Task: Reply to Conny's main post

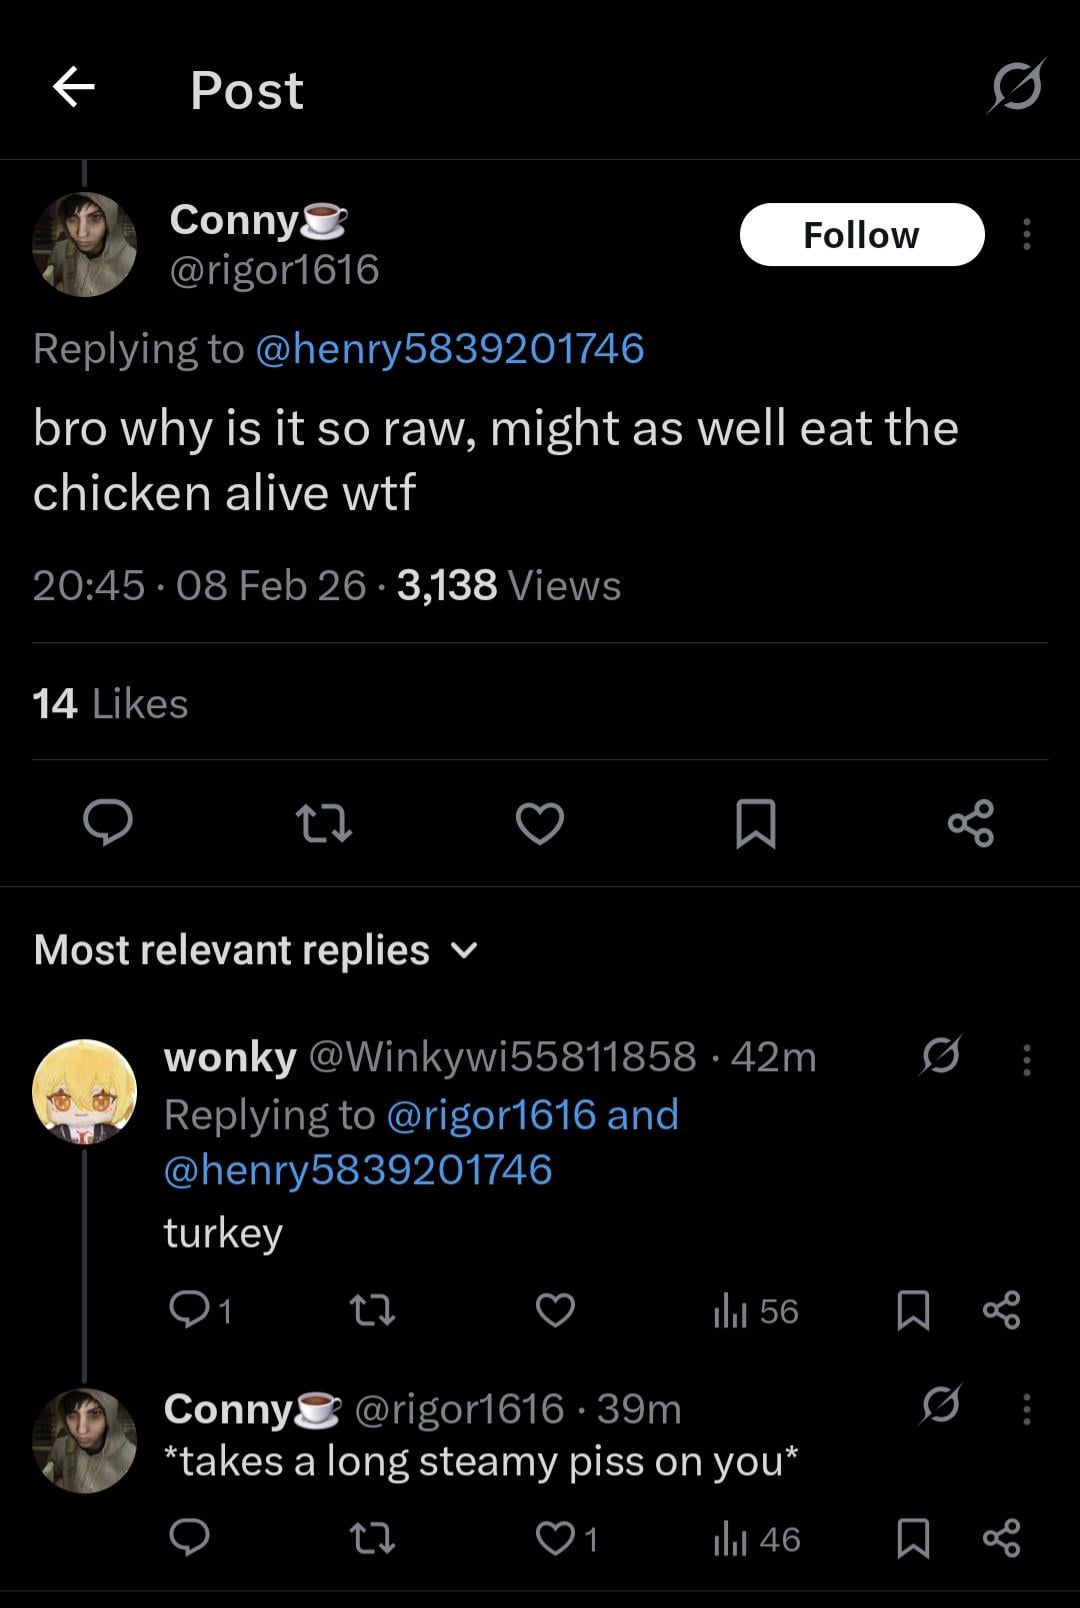Action: click(108, 823)
